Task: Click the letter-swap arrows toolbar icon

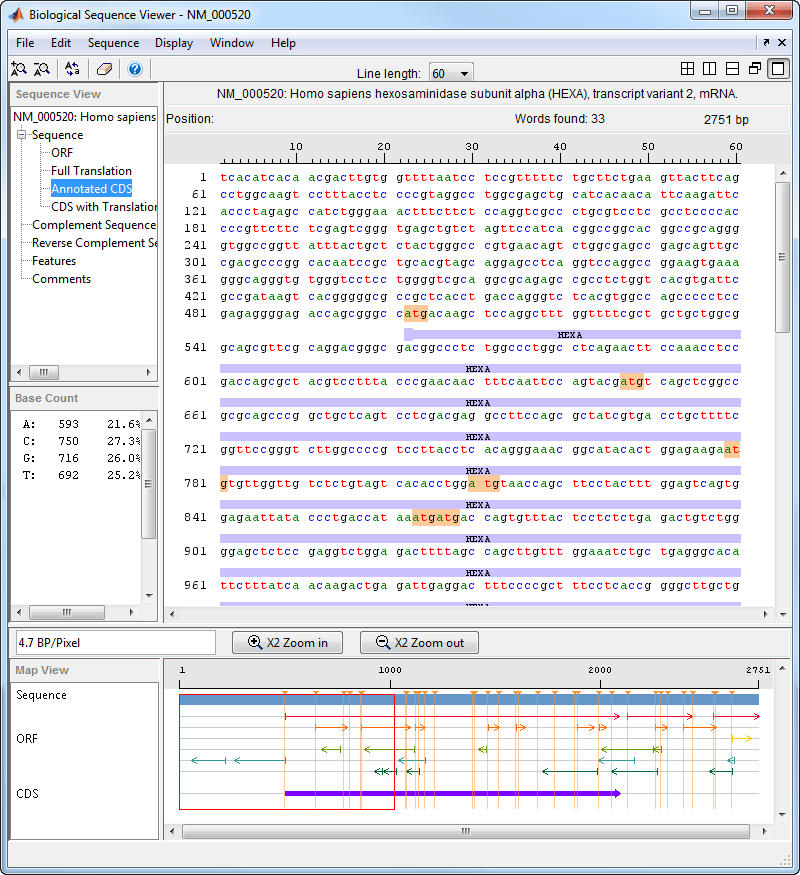Action: tap(72, 69)
